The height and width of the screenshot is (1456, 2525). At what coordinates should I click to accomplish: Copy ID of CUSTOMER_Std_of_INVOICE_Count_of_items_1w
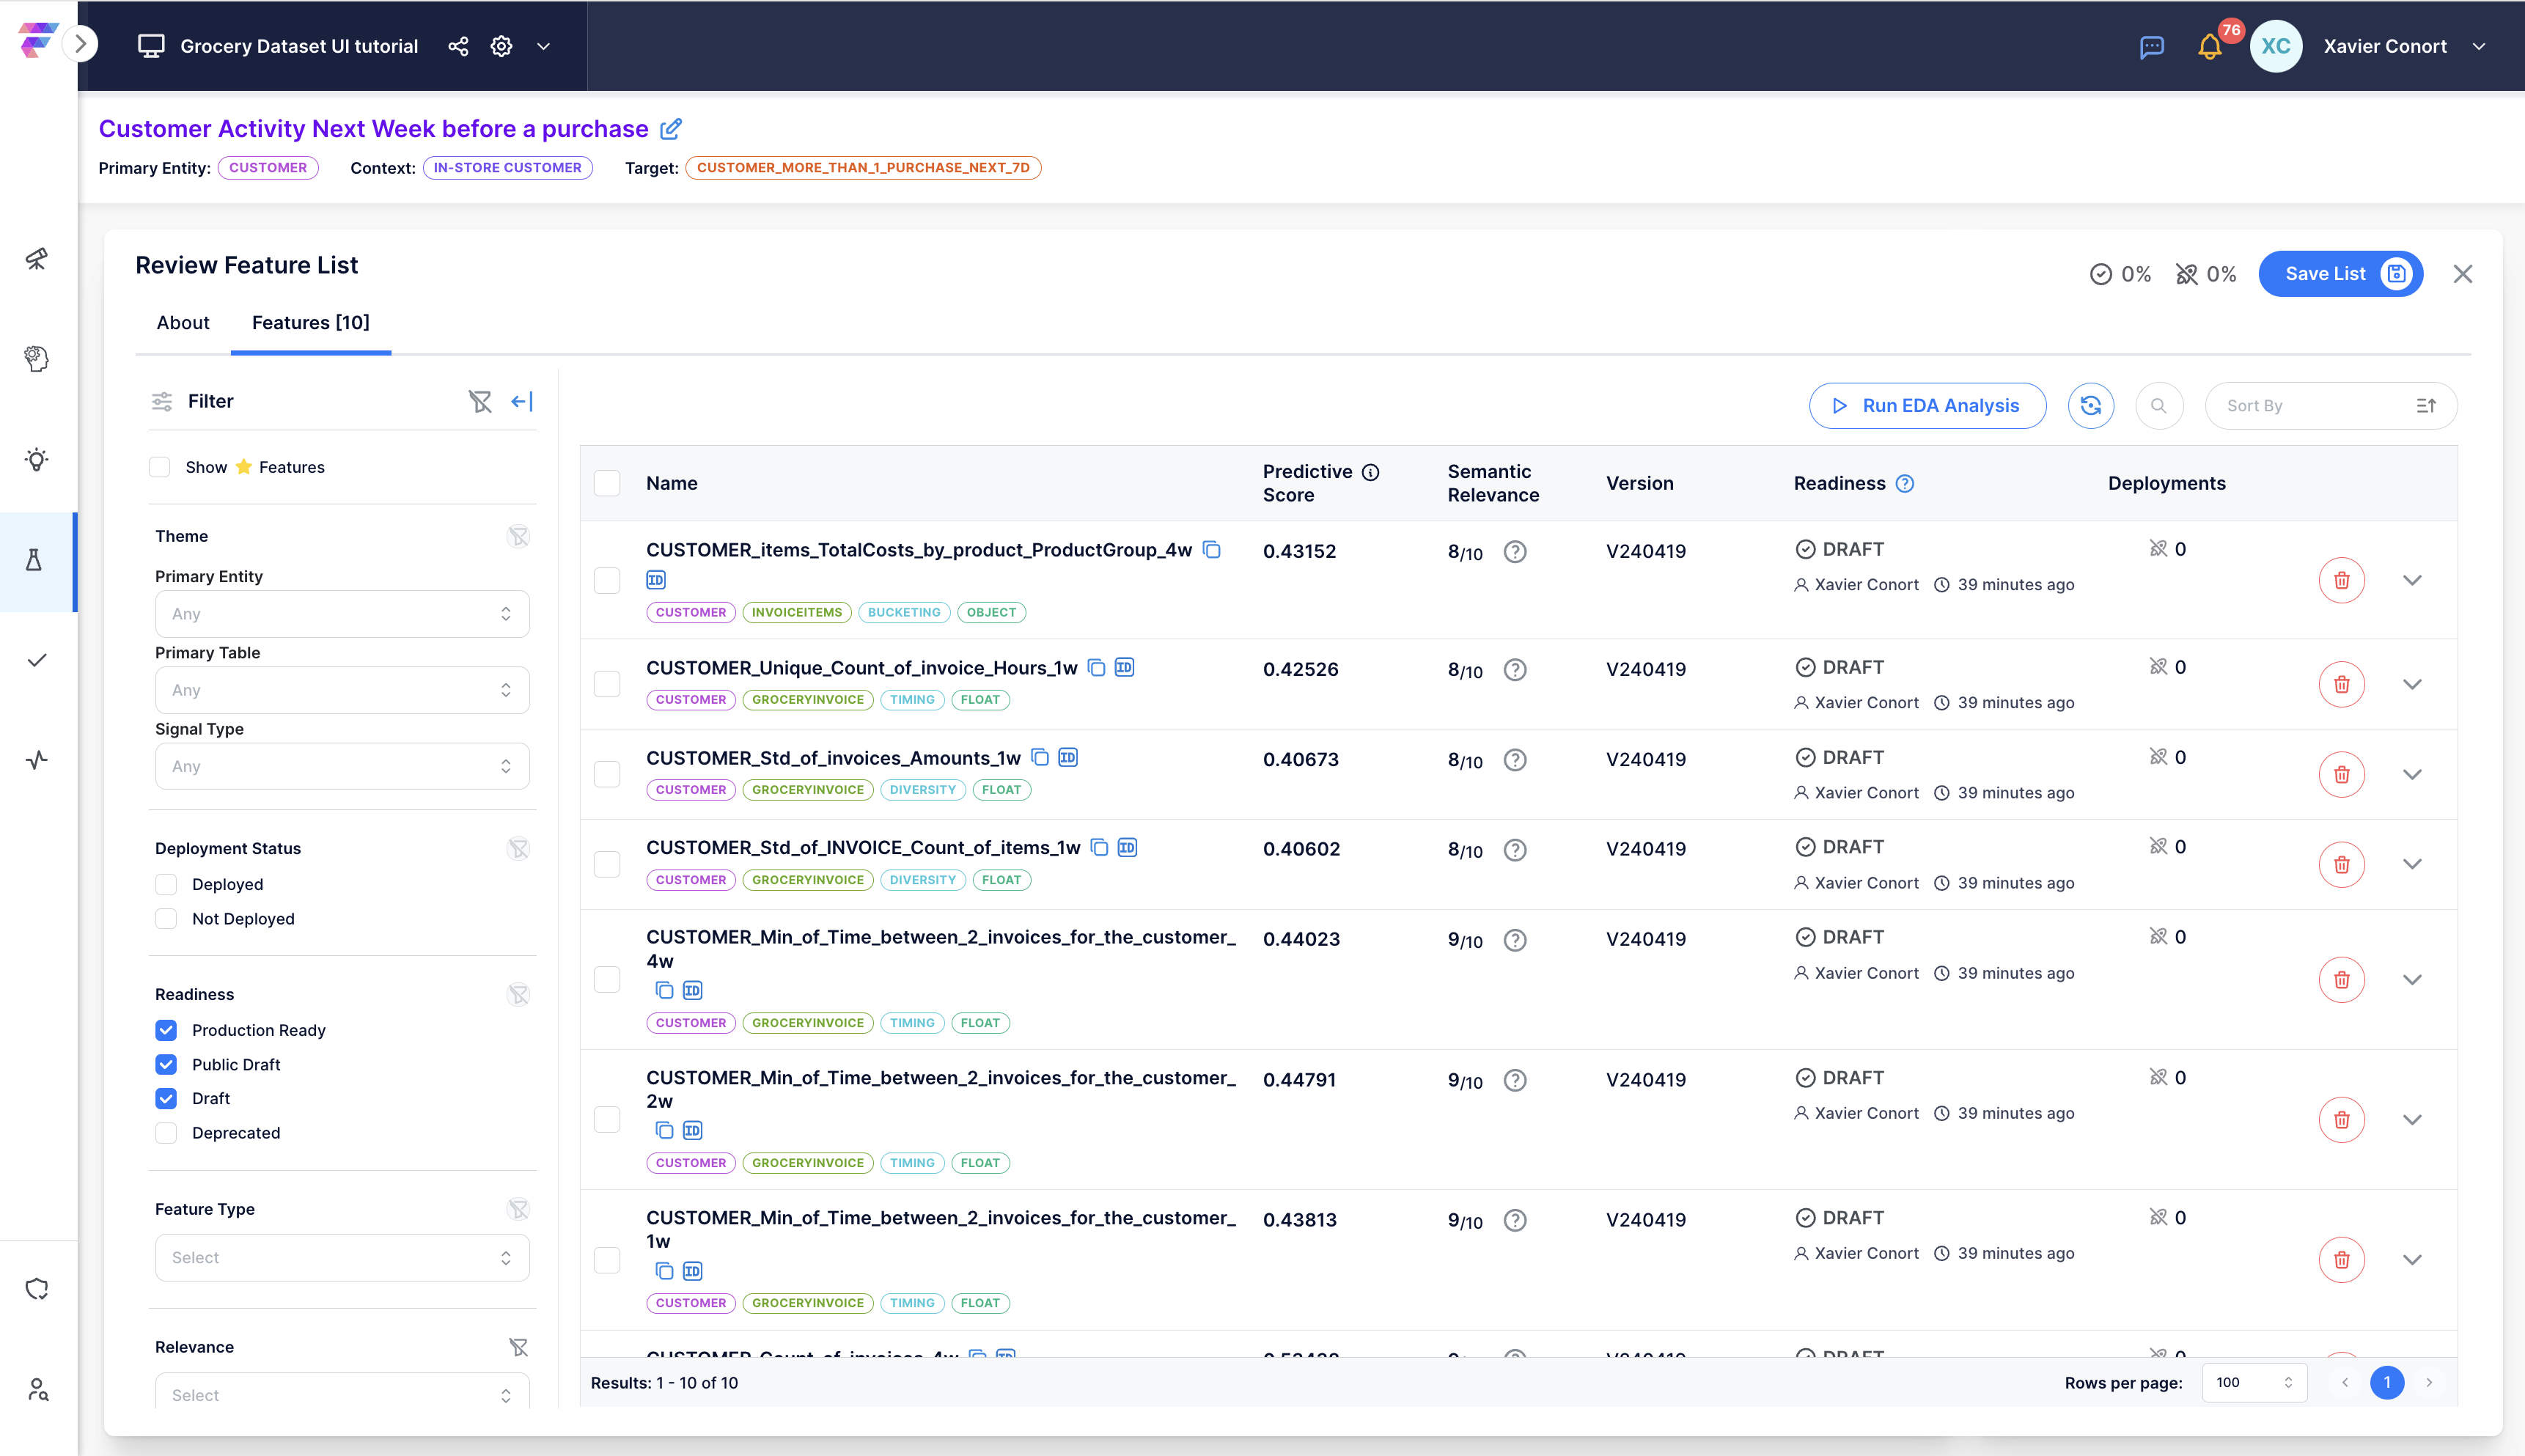click(1127, 848)
